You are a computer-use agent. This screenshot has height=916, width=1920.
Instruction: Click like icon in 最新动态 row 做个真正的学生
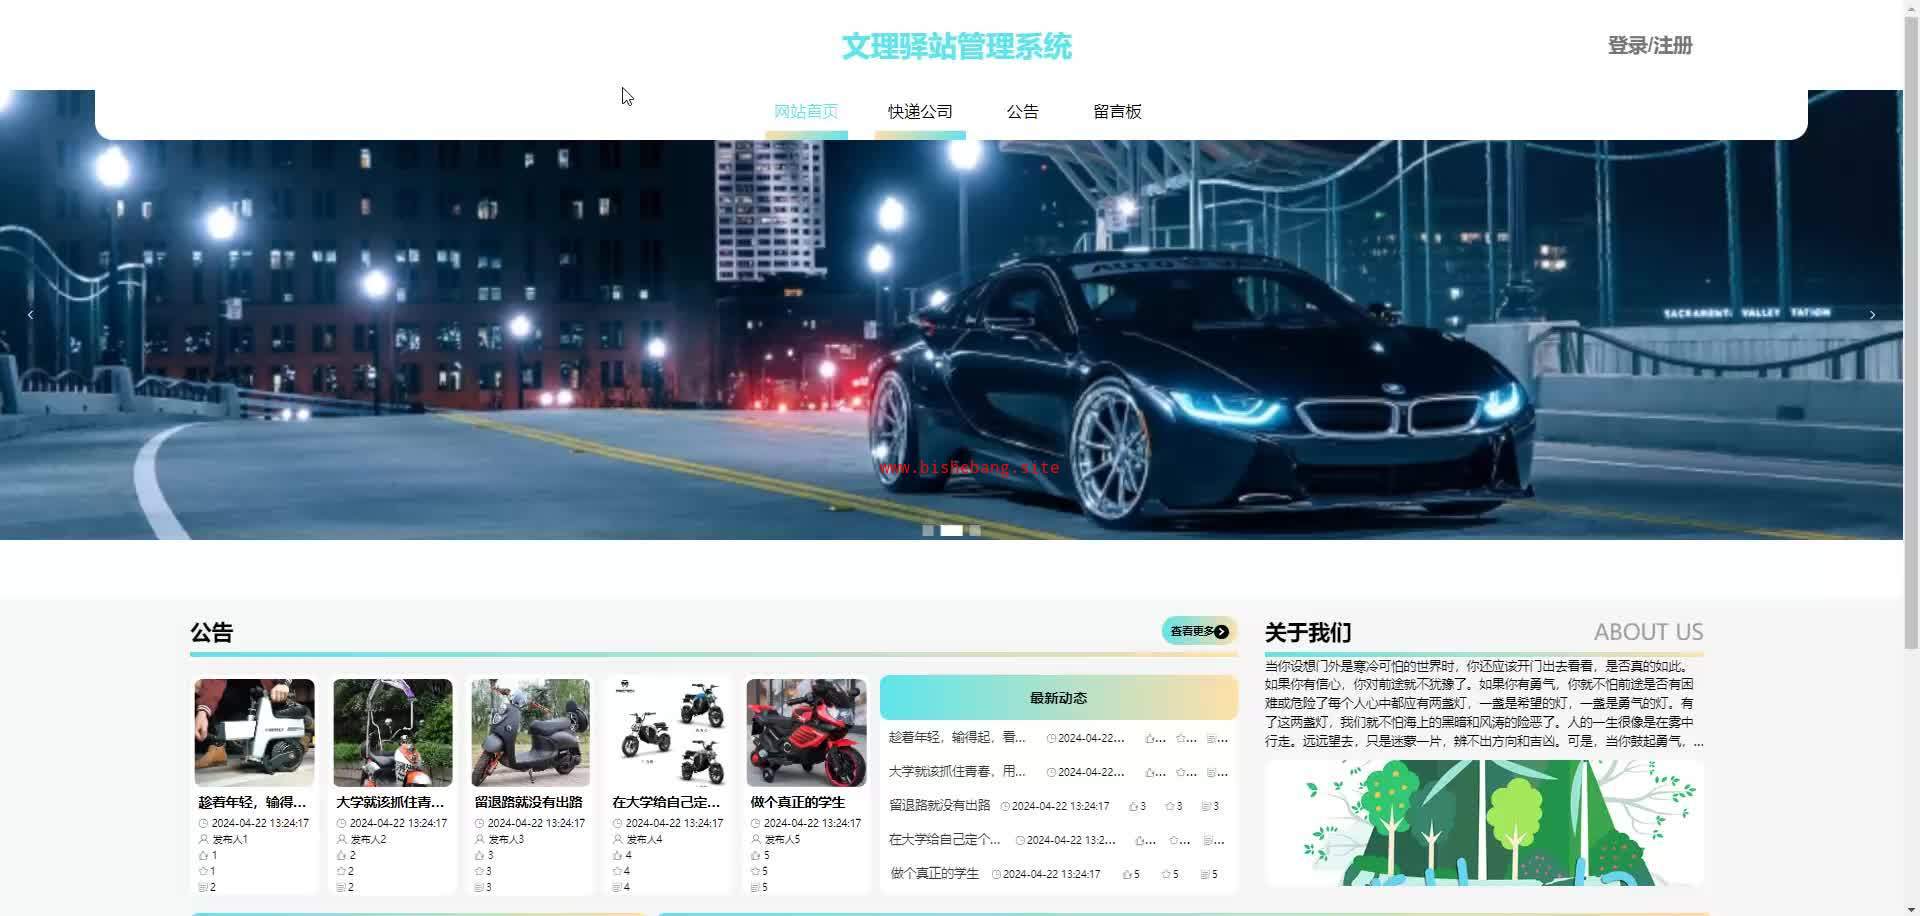pos(1127,874)
